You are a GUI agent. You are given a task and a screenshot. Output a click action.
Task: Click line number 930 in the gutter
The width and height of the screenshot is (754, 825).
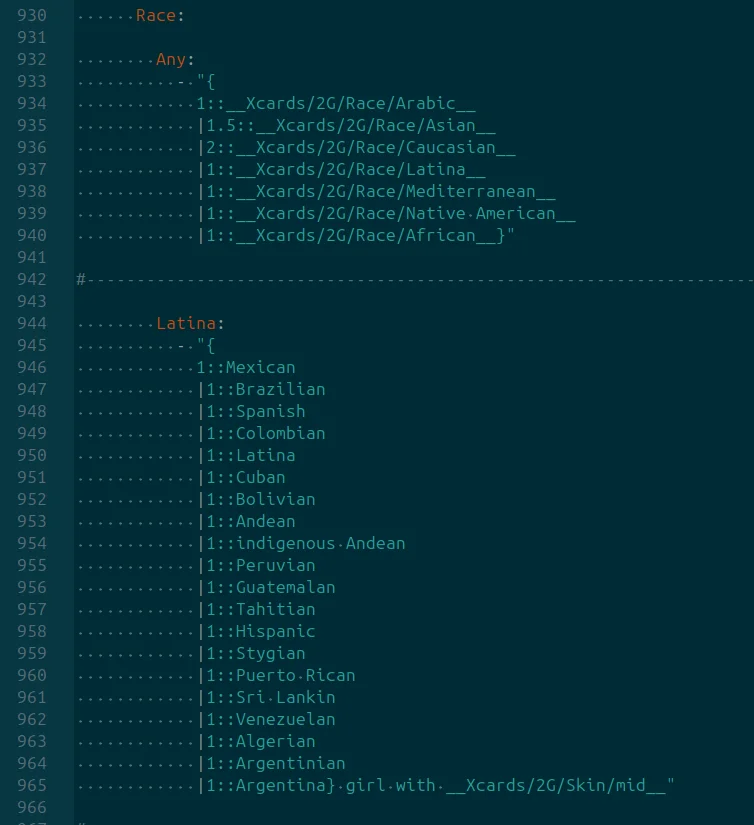(32, 16)
